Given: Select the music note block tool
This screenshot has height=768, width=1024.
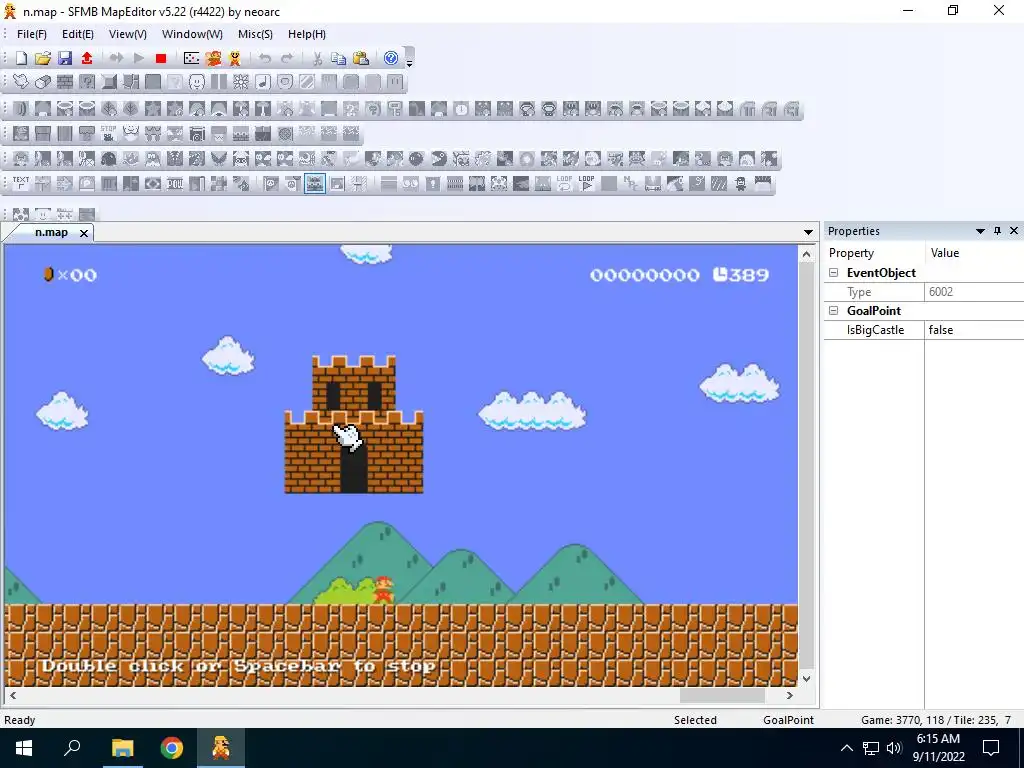Looking at the screenshot, I should (263, 82).
